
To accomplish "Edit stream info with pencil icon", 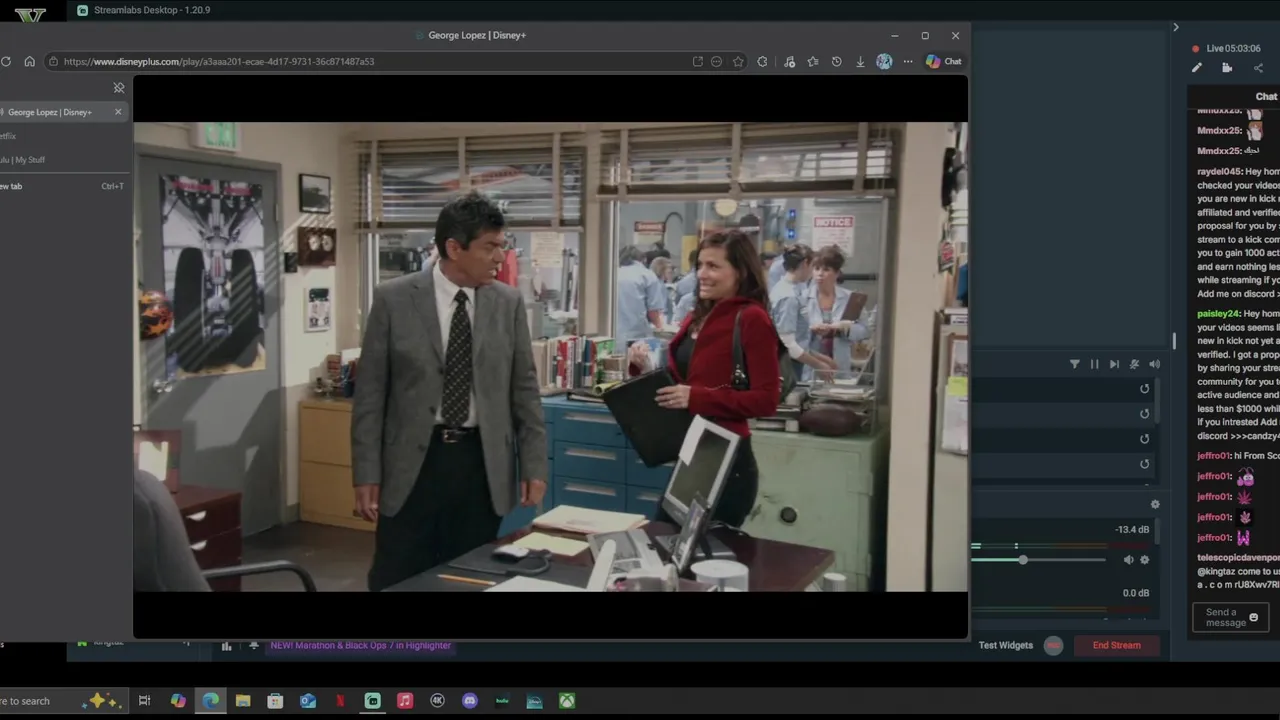I will 1197,68.
